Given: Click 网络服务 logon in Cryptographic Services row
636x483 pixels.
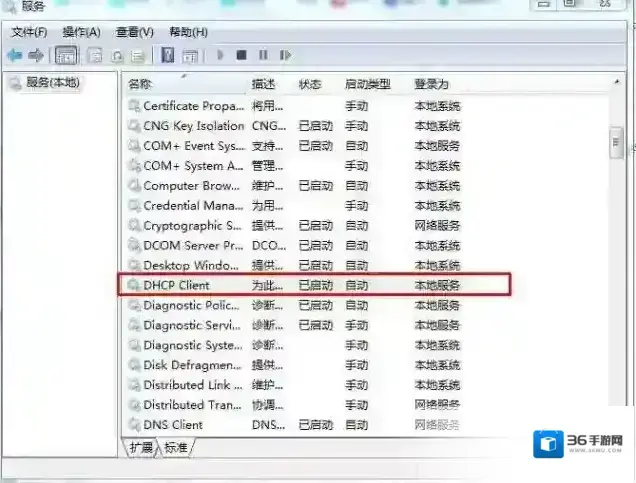Looking at the screenshot, I should click(x=437, y=225).
